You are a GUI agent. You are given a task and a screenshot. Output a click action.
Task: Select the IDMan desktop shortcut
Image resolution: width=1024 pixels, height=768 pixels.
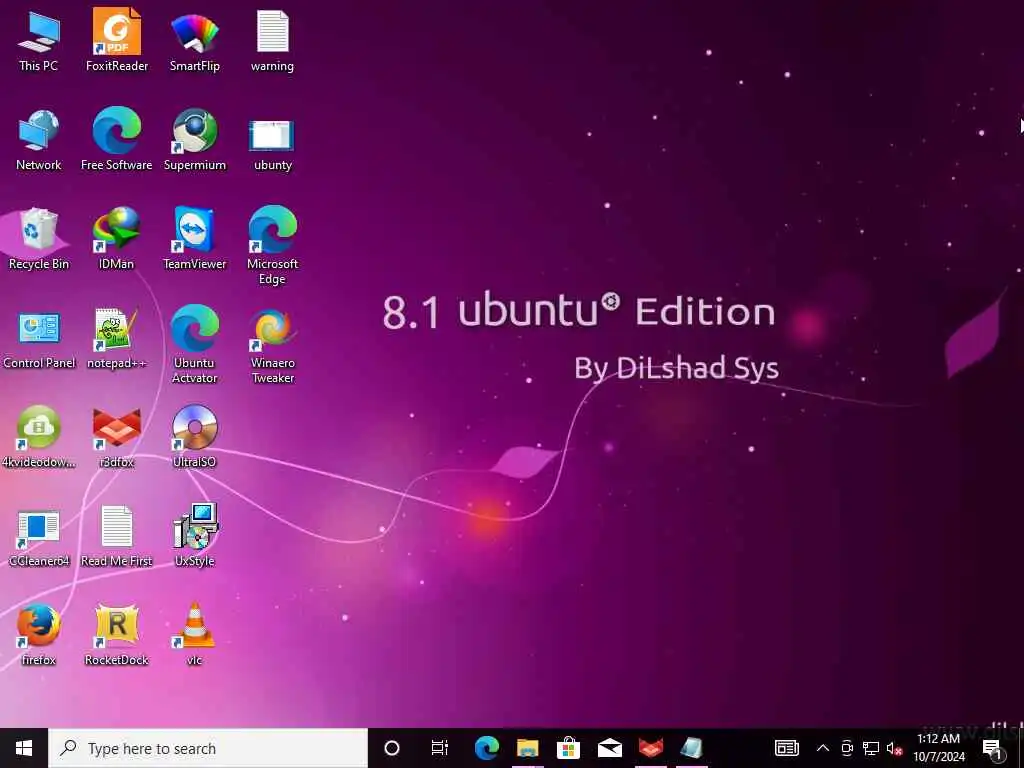[x=117, y=238]
